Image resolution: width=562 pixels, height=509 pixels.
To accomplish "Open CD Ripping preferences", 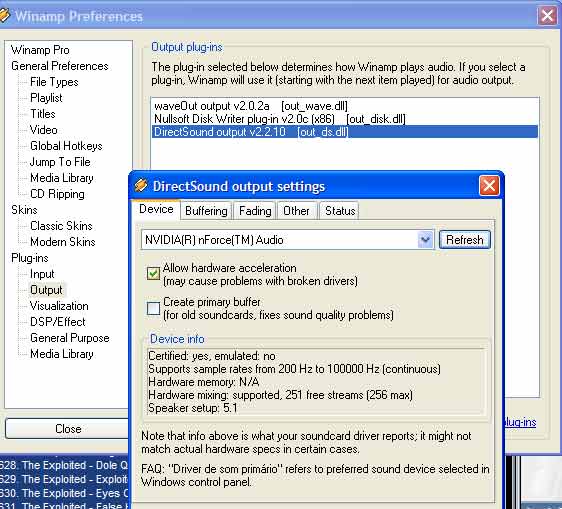I will click(x=57, y=194).
